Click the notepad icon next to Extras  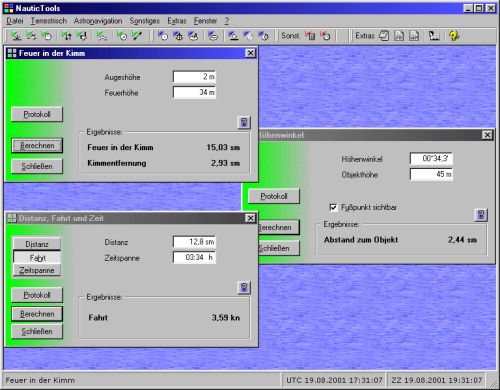pyautogui.click(x=384, y=35)
